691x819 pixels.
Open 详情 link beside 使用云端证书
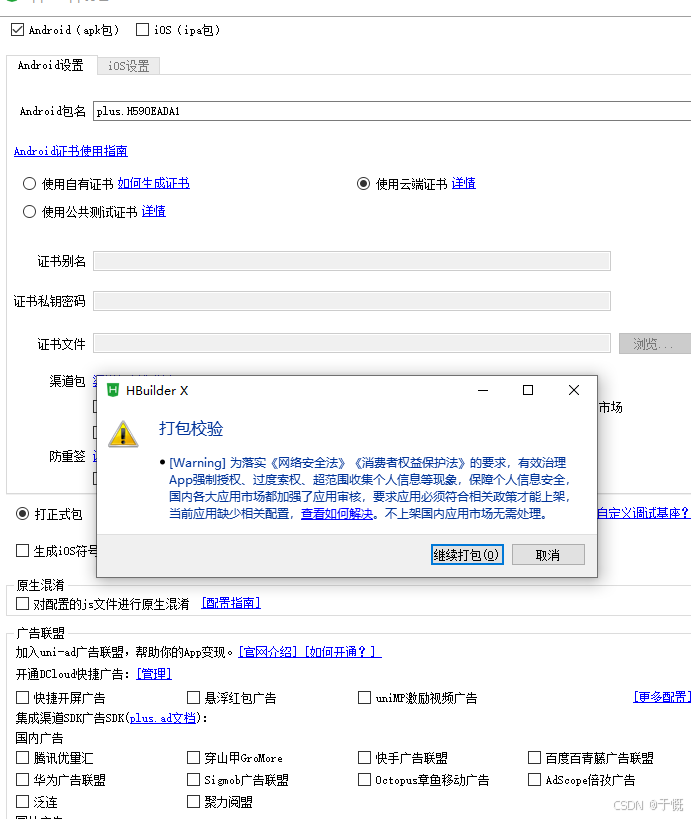pos(464,183)
